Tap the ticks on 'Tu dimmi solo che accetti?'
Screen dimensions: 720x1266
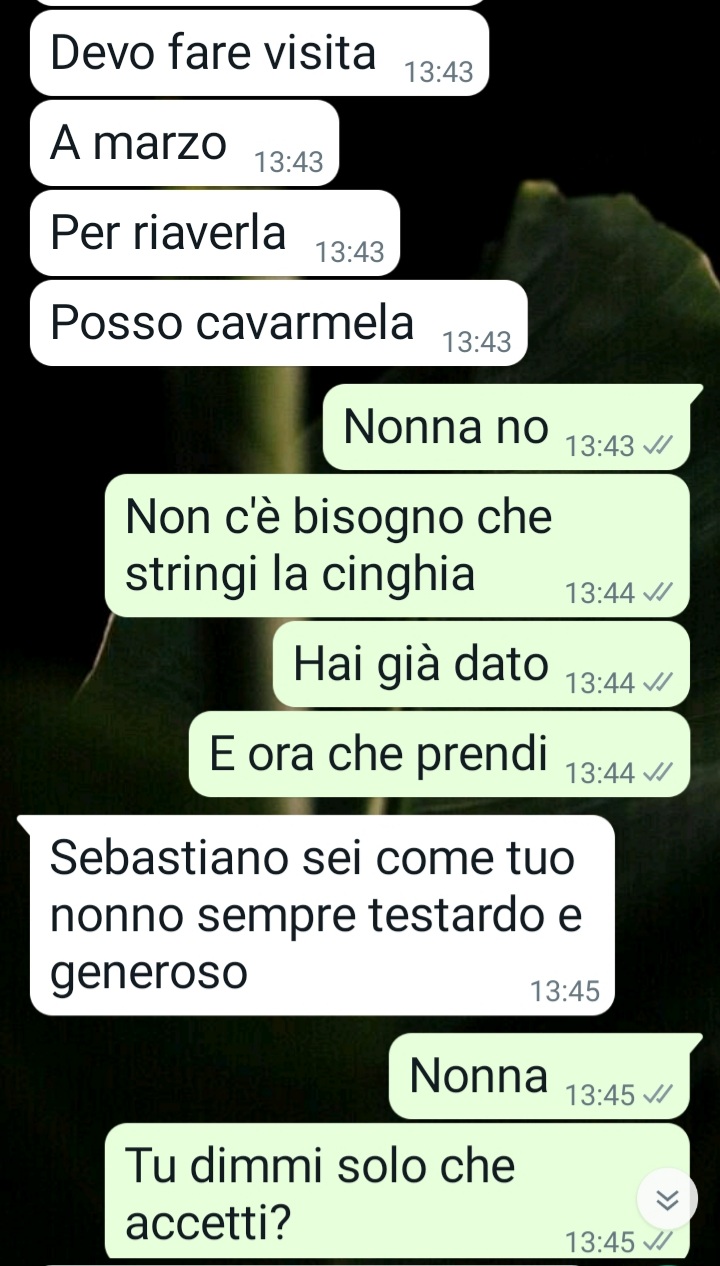(653, 1242)
